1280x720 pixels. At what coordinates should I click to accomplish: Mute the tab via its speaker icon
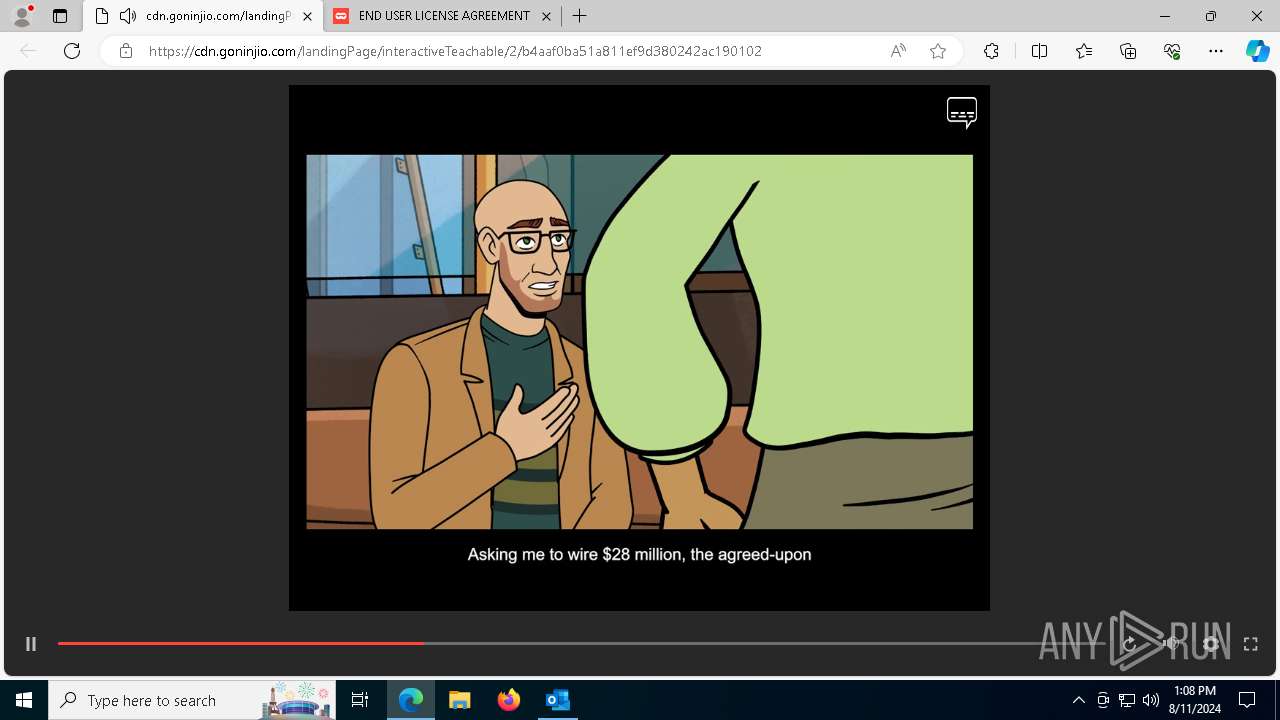point(127,16)
